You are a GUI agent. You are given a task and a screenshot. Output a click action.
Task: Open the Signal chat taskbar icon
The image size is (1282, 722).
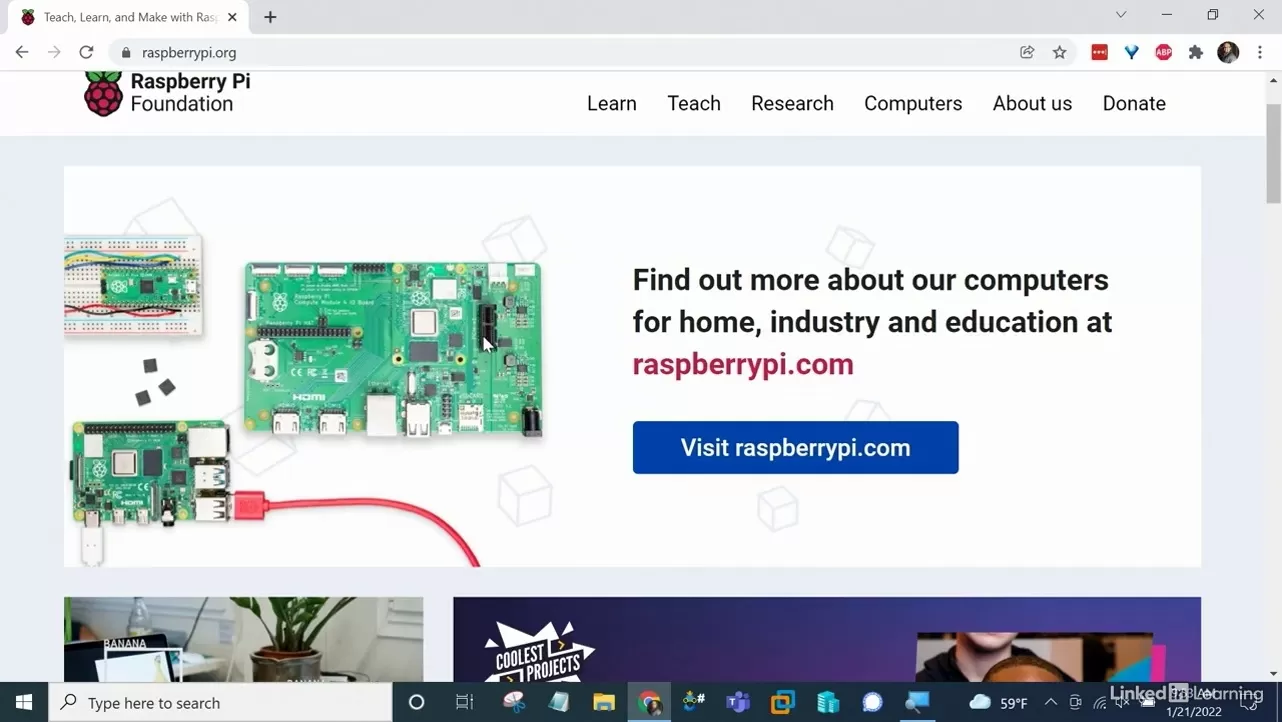(x=872, y=702)
